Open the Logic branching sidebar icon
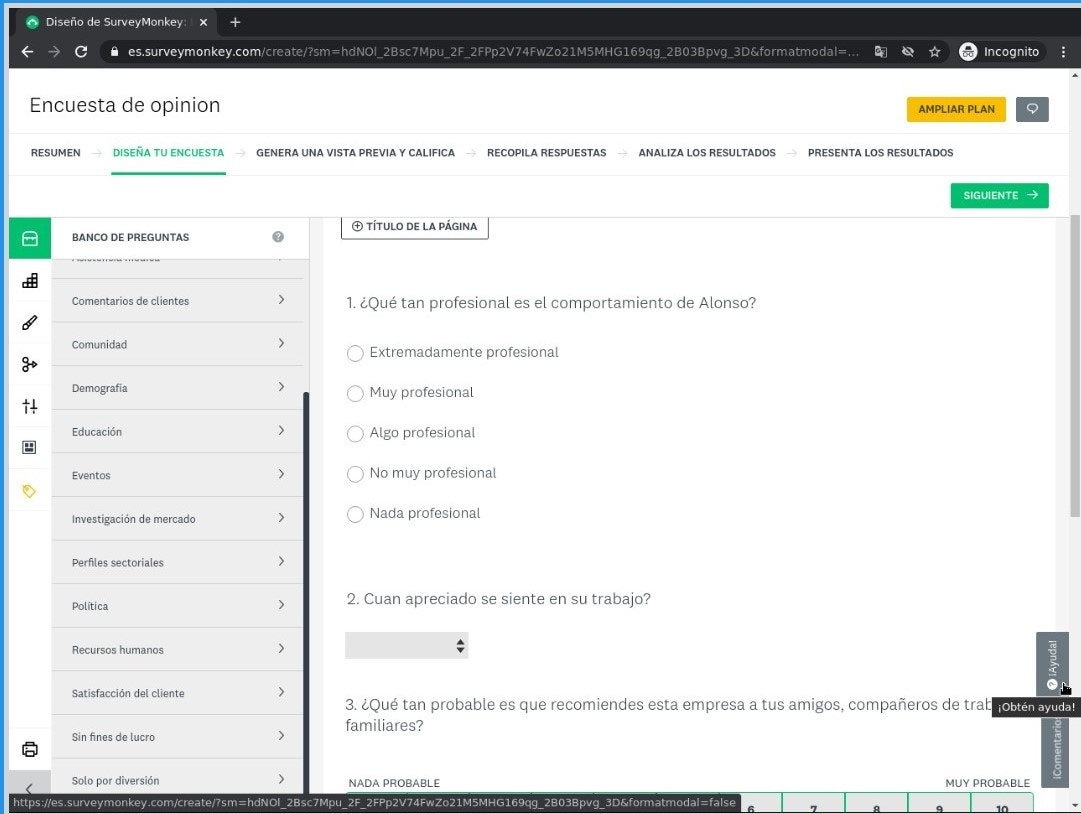Viewport: 1081px width, 814px height. pos(30,364)
